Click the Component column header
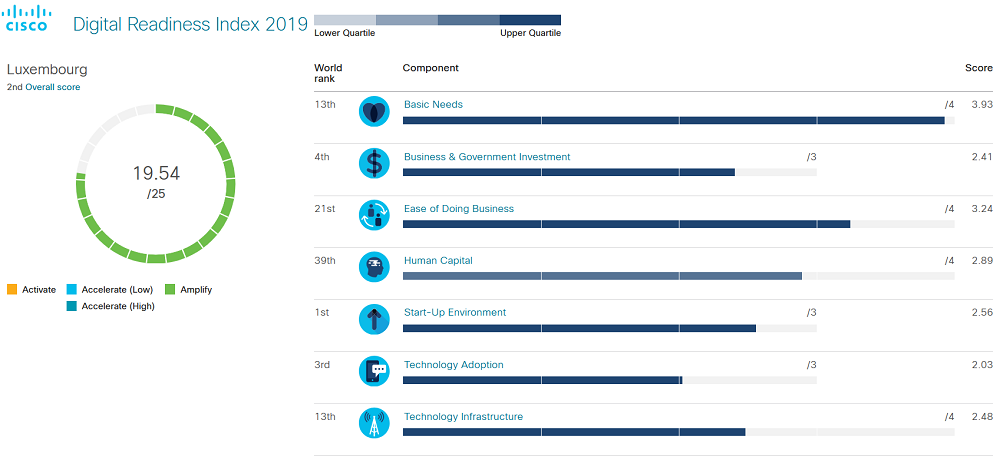Viewport: 1000px width, 460px height. point(430,68)
